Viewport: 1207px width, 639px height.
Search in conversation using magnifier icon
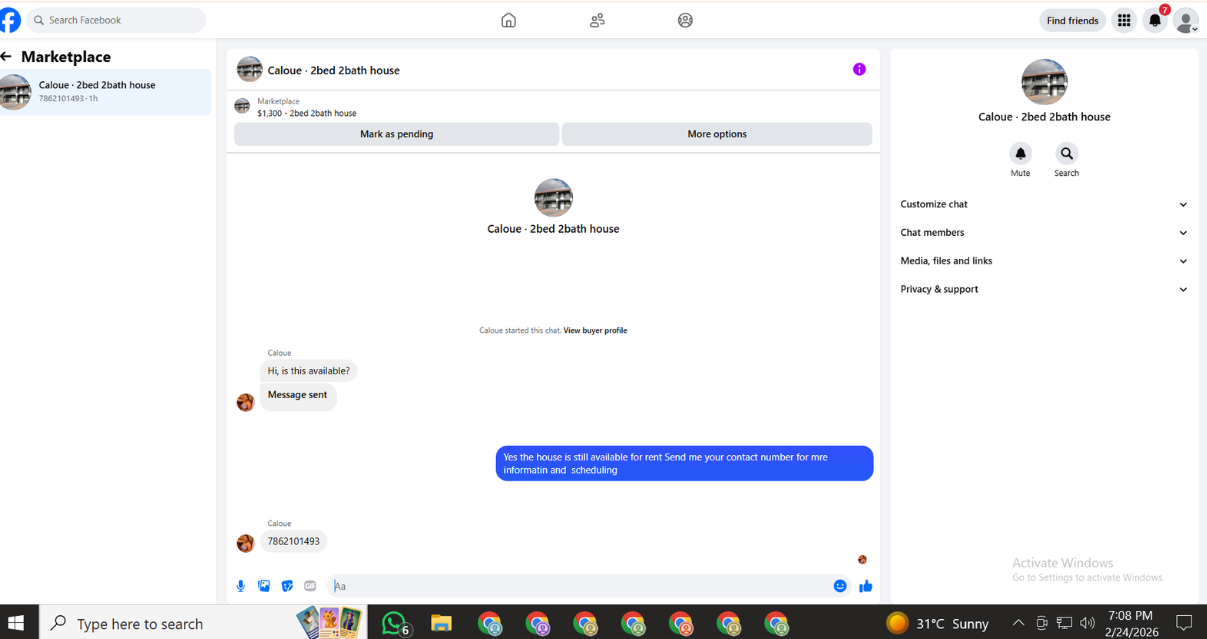point(1067,154)
